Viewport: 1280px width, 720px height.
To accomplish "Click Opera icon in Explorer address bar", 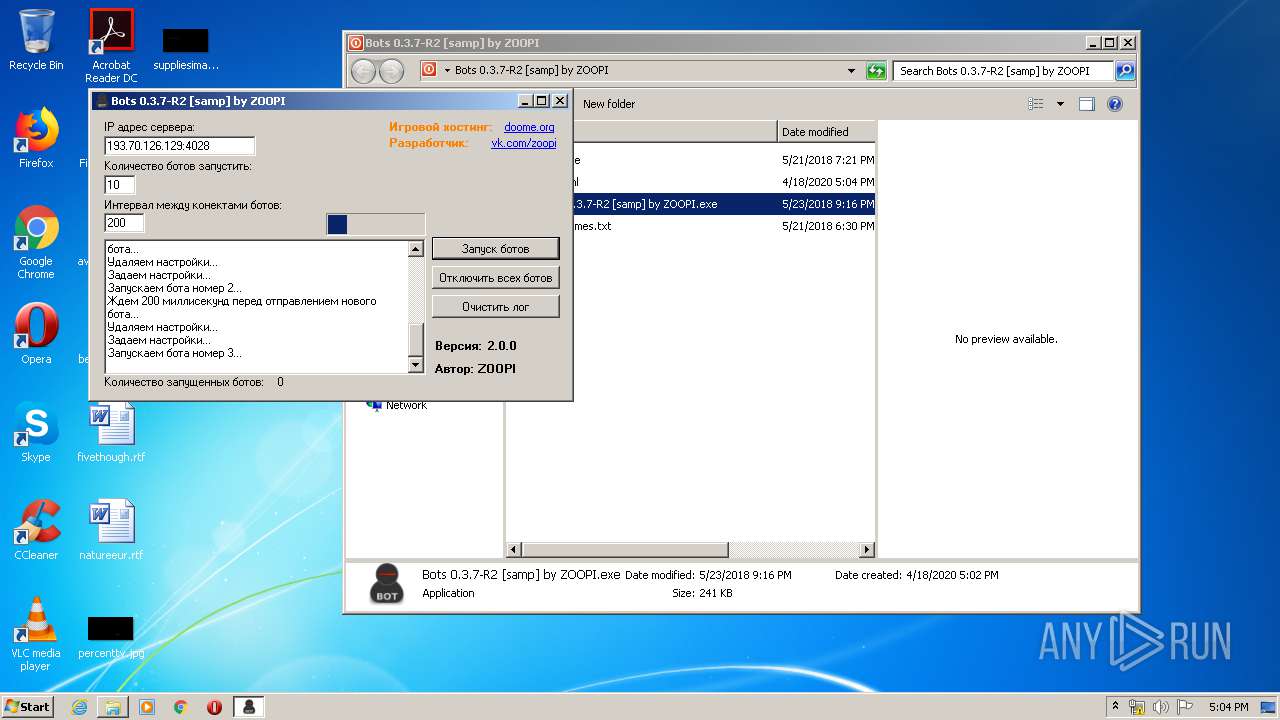I will coord(429,70).
